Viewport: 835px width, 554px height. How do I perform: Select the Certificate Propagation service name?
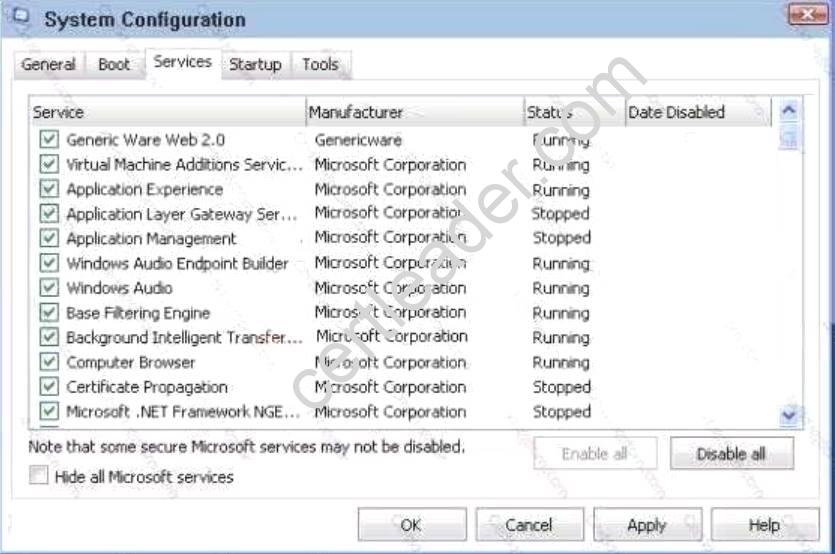click(147, 387)
